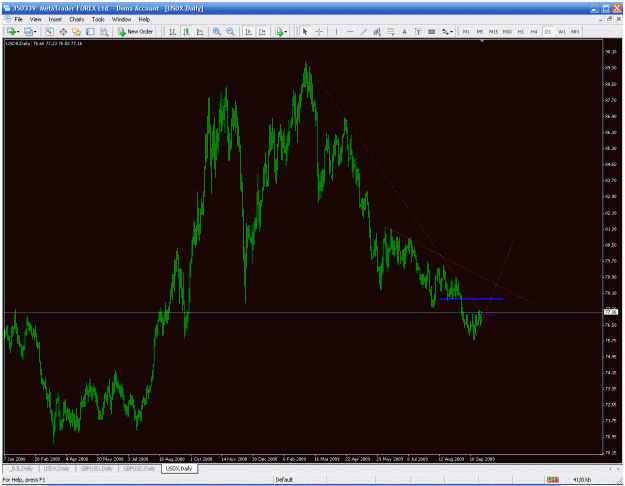Open the Strategy Tester icon
Viewport: 625px width, 486px height.
[104, 31]
